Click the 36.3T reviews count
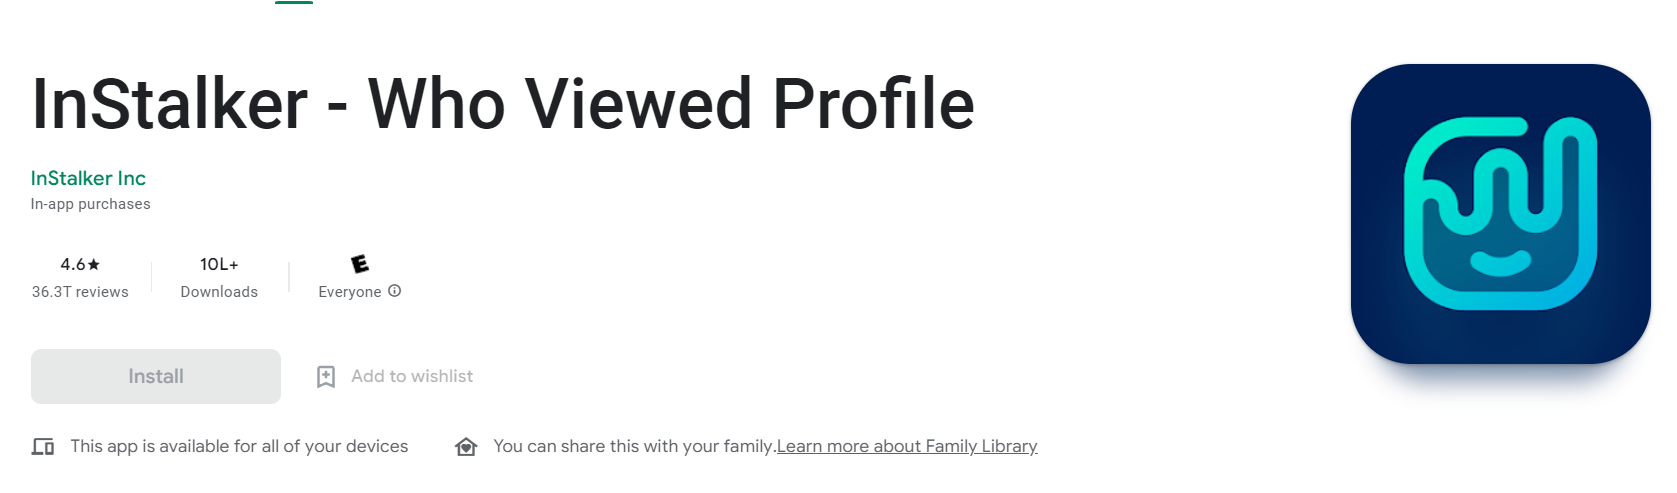 point(80,292)
